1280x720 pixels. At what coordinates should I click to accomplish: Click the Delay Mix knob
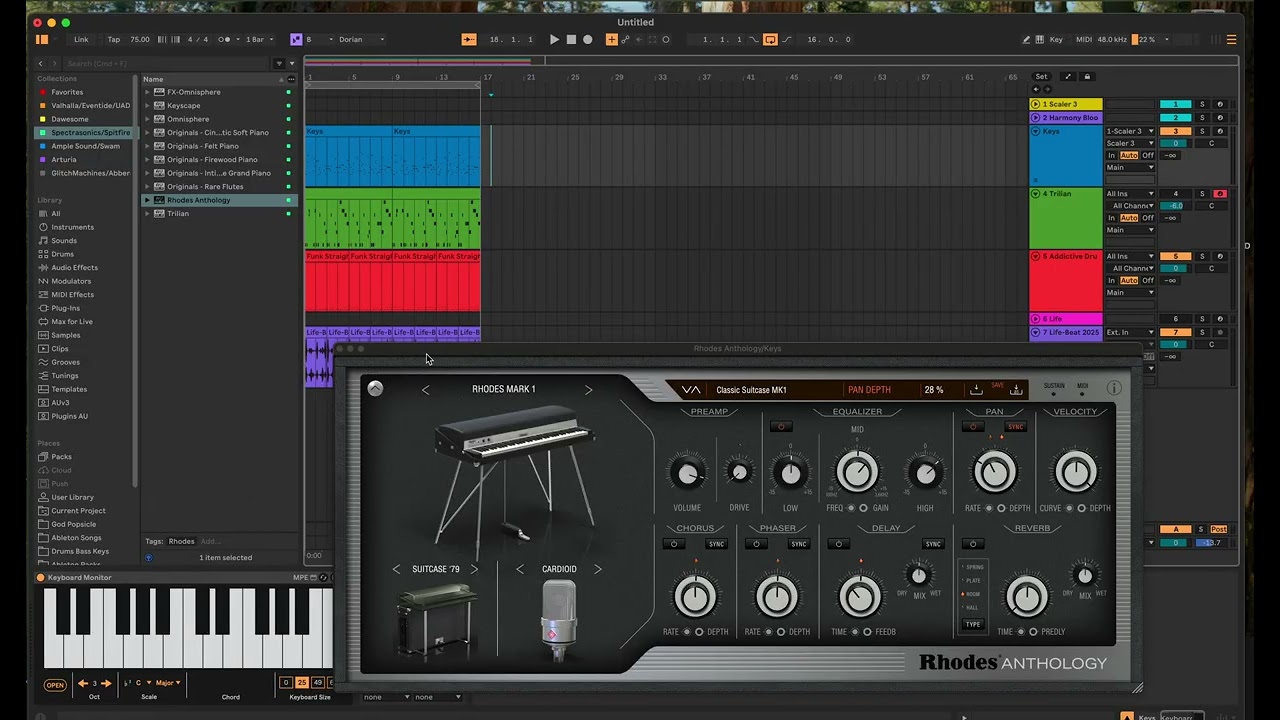point(919,575)
